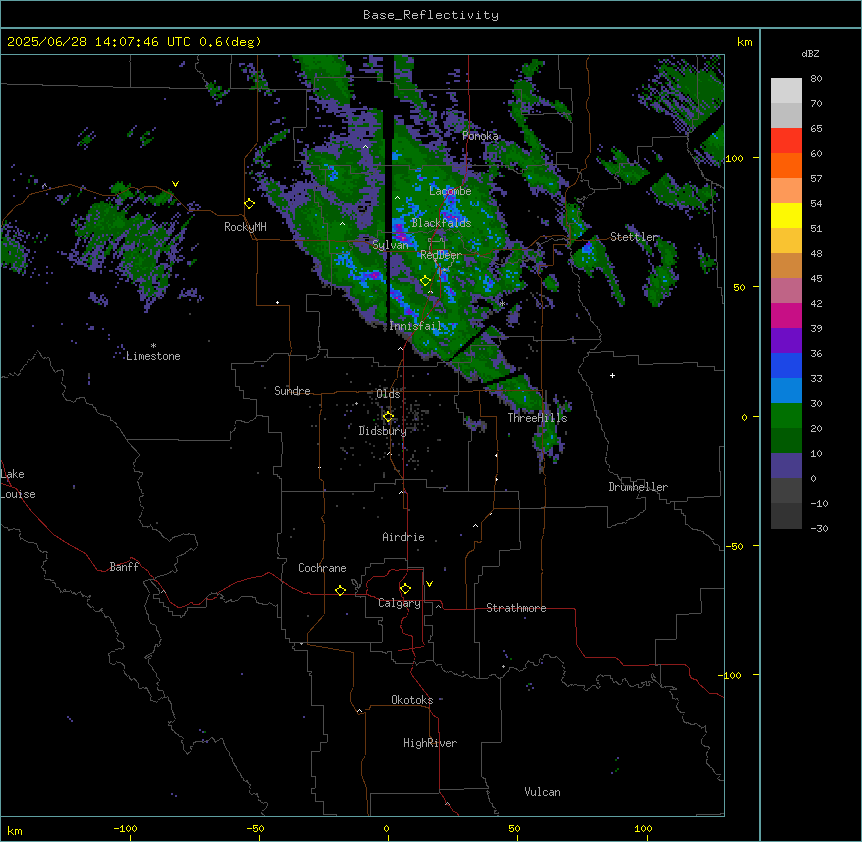This screenshot has height=842, width=862.
Task: Pick the bright yellow 51–54 dBZ legend band
Action: (786, 216)
